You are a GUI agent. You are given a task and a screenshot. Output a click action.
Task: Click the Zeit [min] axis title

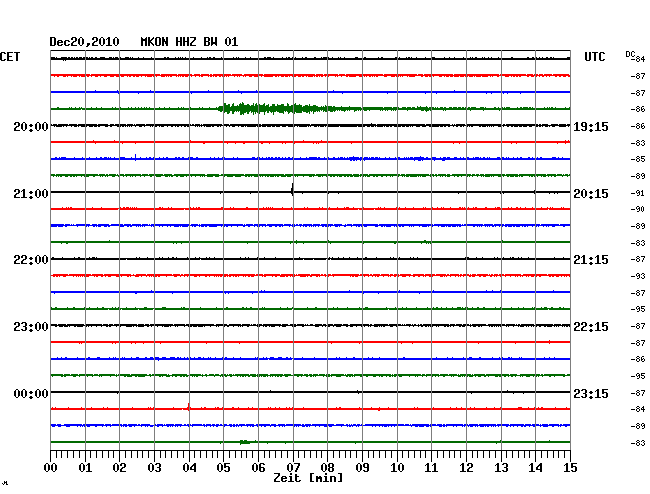point(308,478)
